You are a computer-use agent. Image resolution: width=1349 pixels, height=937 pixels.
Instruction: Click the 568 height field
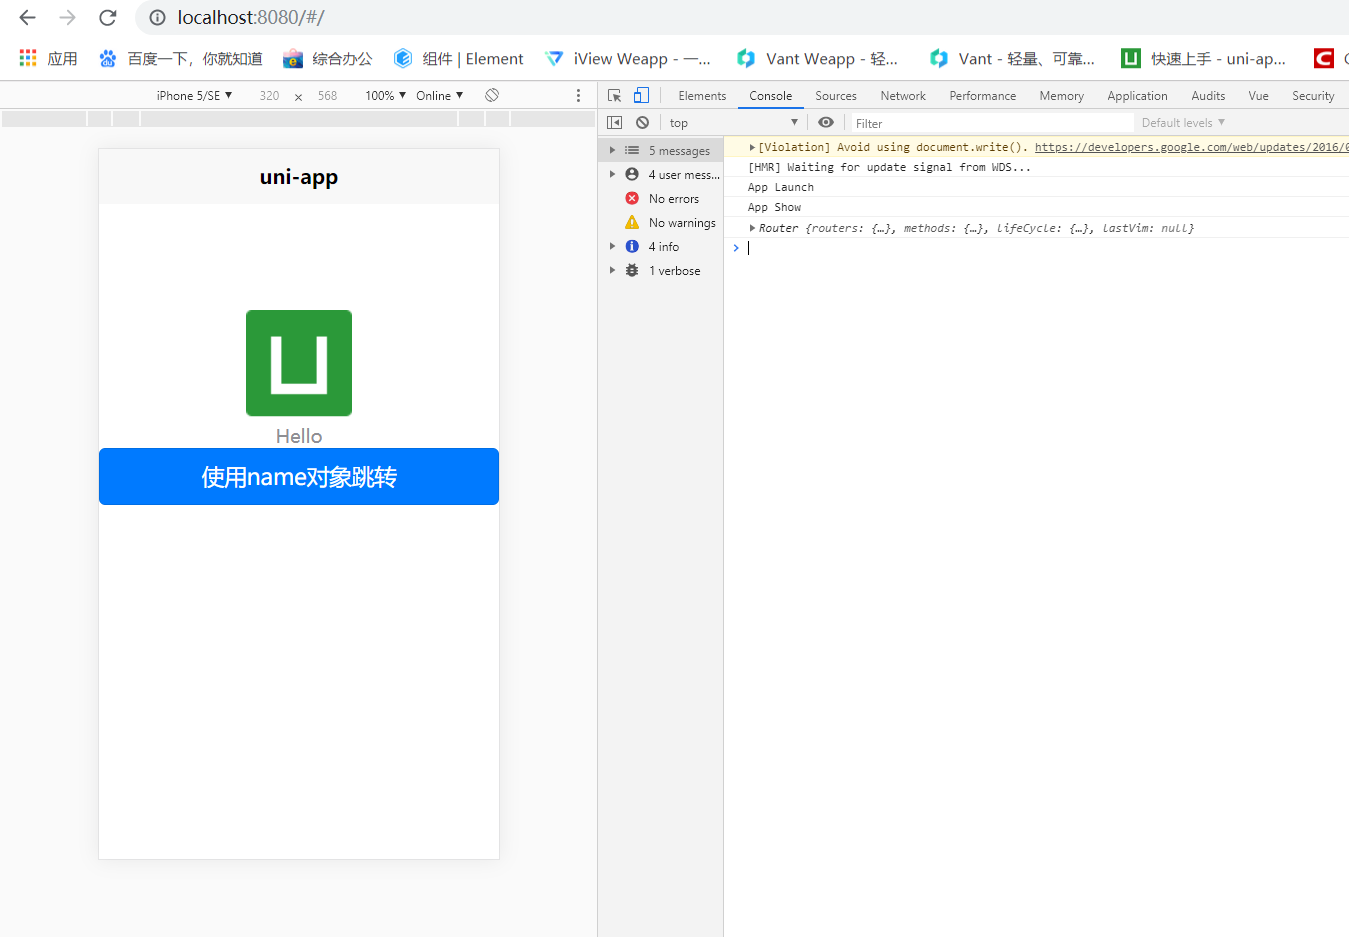click(x=327, y=96)
